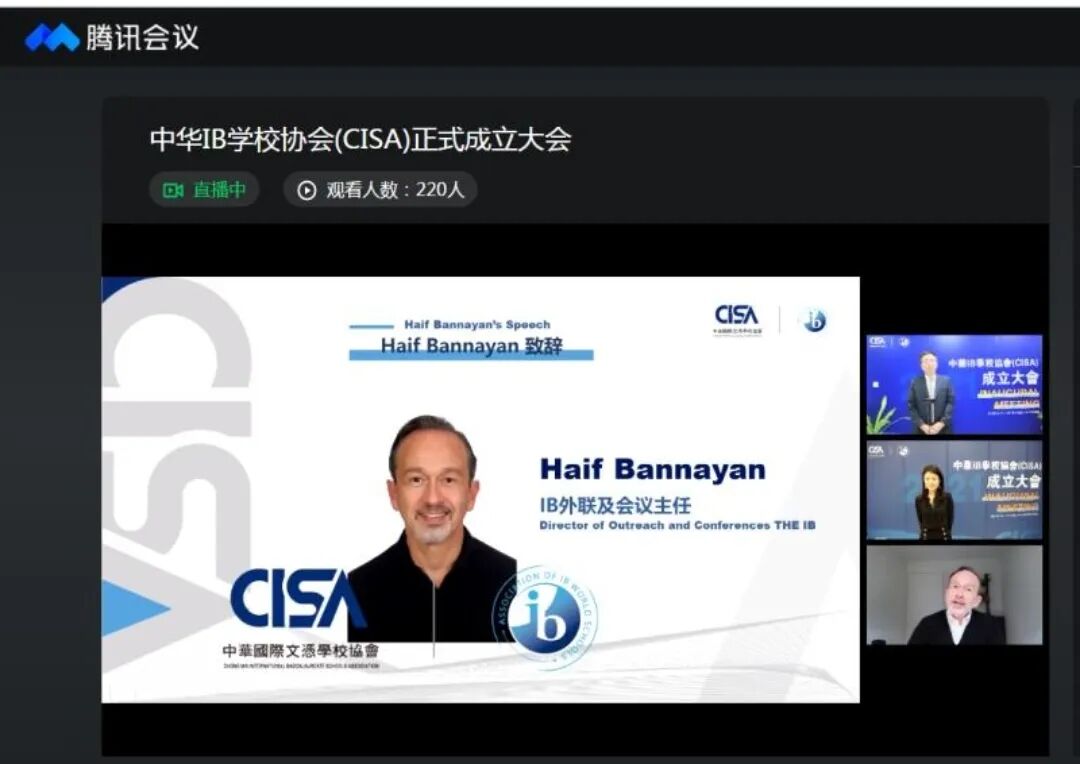Viewport: 1080px width, 764px height.
Task: Click the large CISA logo on slide
Action: 298,598
